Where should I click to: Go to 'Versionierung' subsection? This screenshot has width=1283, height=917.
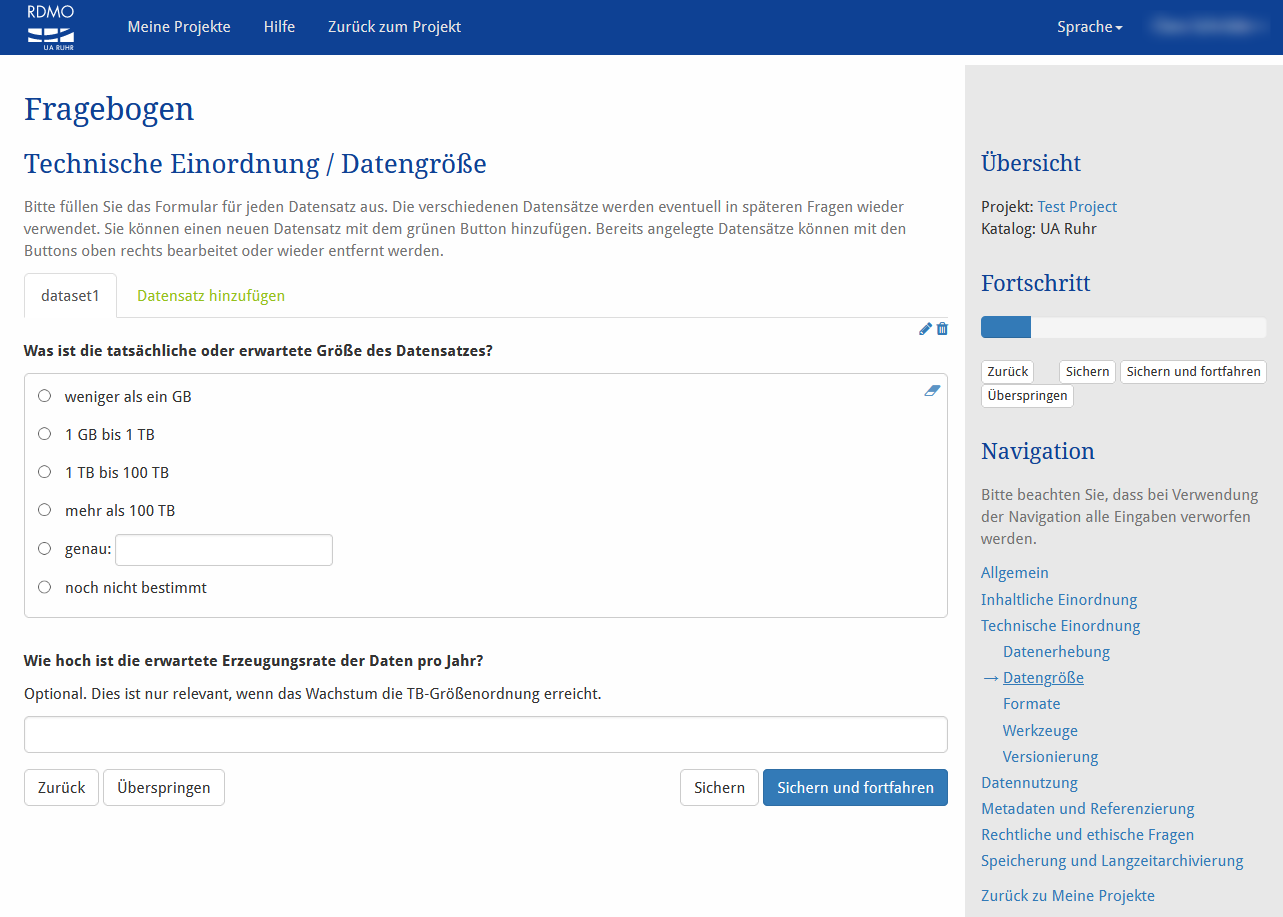coord(1050,757)
